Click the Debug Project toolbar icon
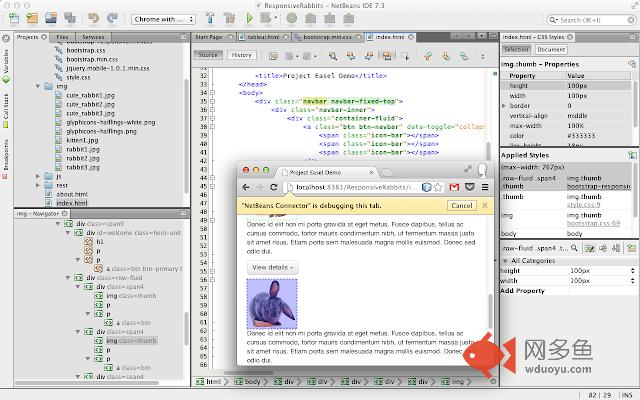 pyautogui.click(x=266, y=18)
